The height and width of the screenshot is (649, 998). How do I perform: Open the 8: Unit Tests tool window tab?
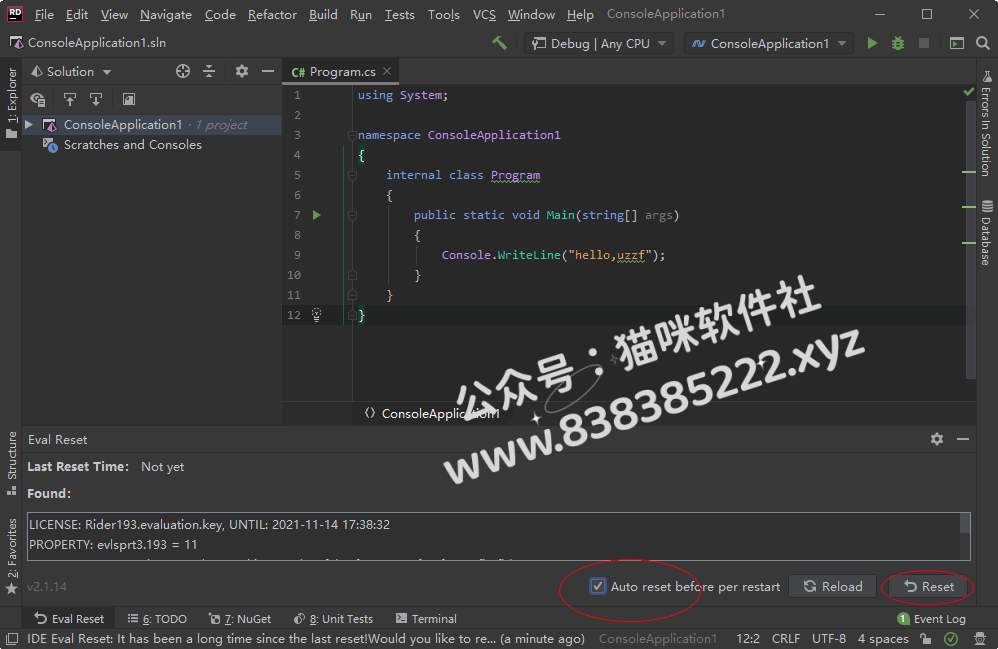[333, 618]
